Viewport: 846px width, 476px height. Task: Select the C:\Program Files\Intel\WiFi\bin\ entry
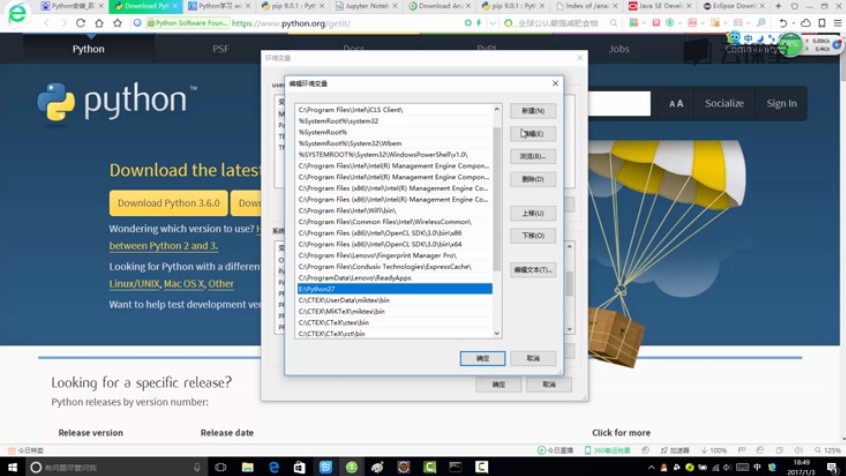coord(394,210)
